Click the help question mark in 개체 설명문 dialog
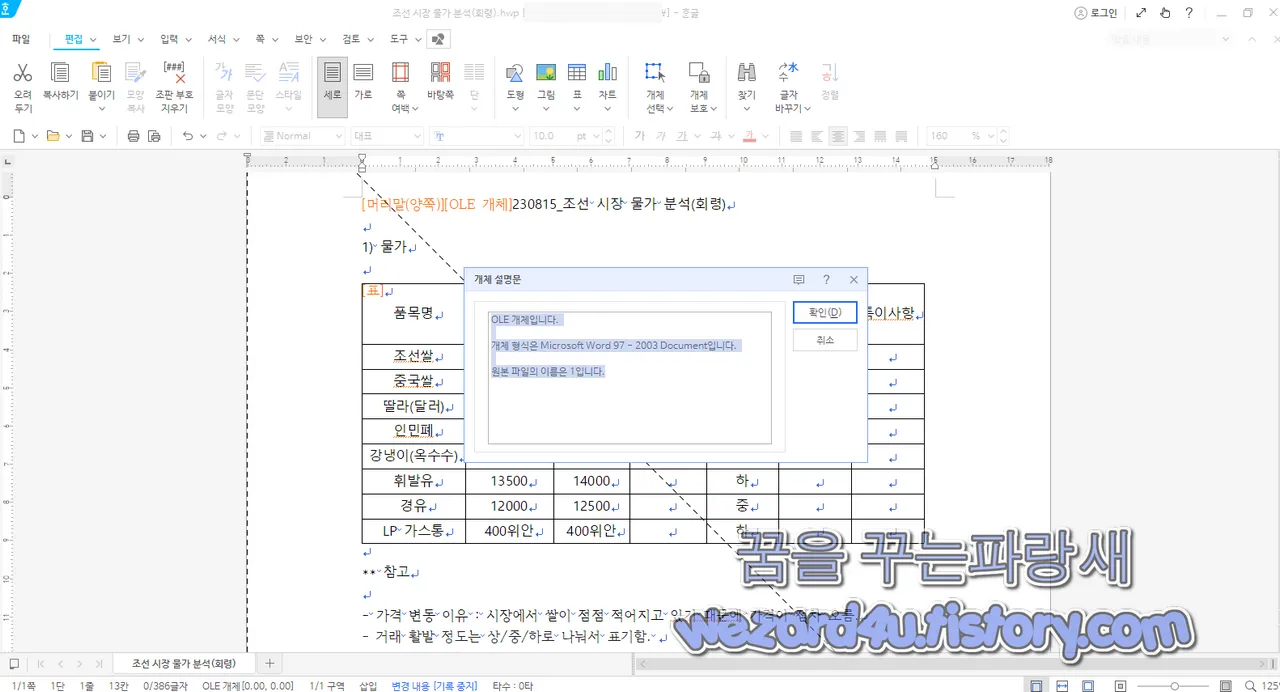Screen dimensions: 1280x692 (826, 281)
